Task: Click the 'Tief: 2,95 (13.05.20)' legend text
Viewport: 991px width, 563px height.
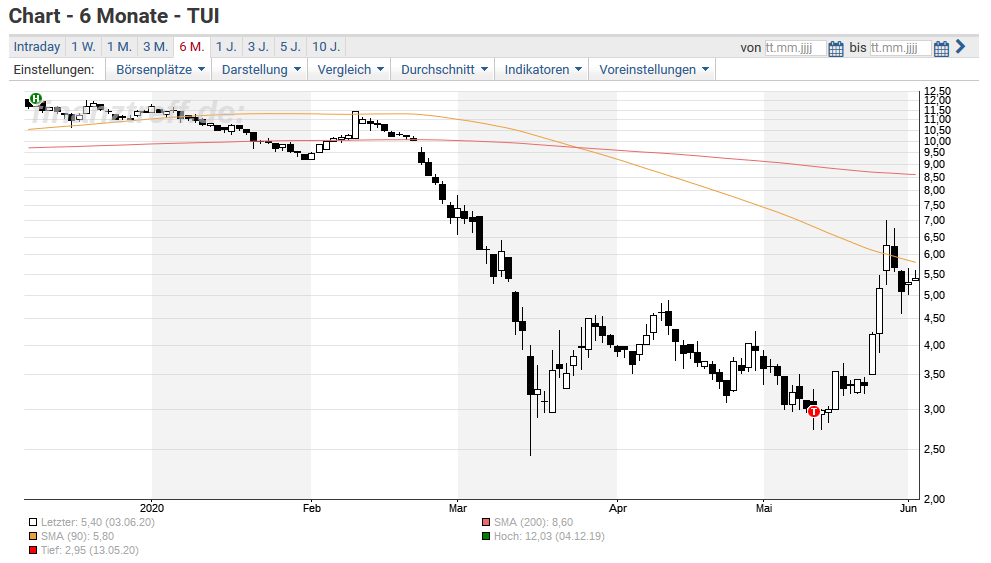Action: click(x=90, y=550)
